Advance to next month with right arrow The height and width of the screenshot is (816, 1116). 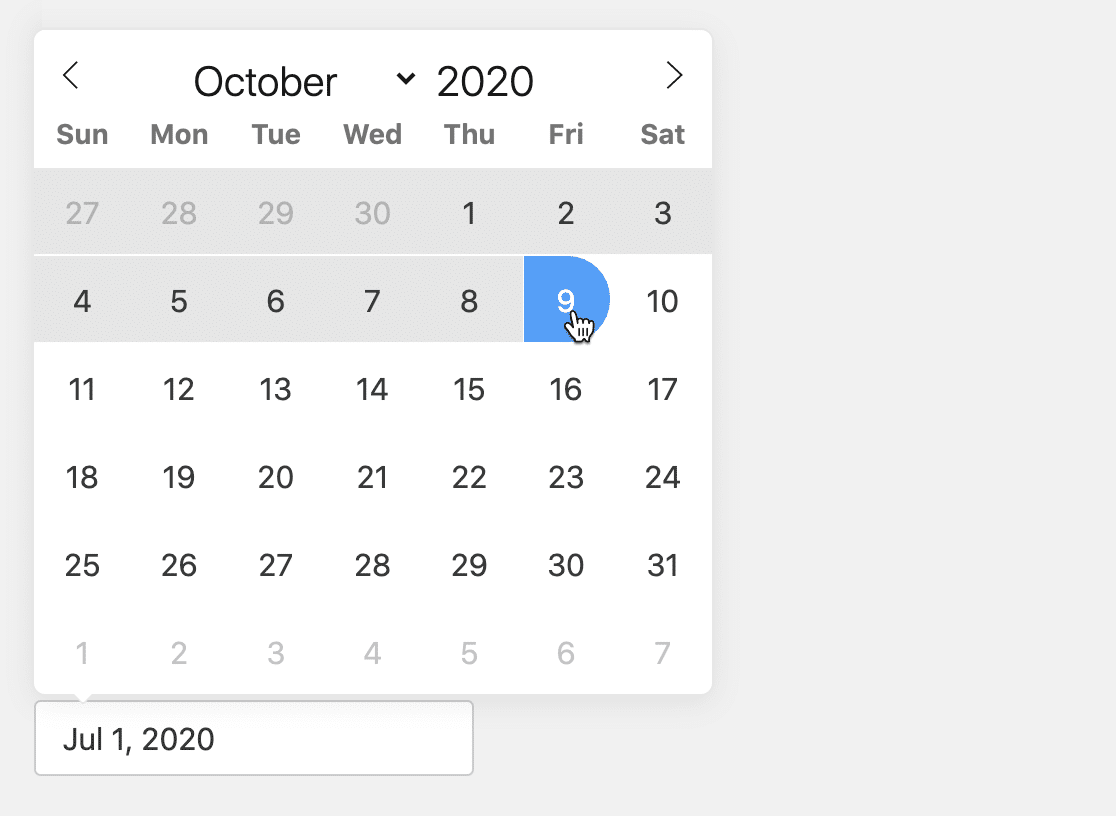coord(674,75)
